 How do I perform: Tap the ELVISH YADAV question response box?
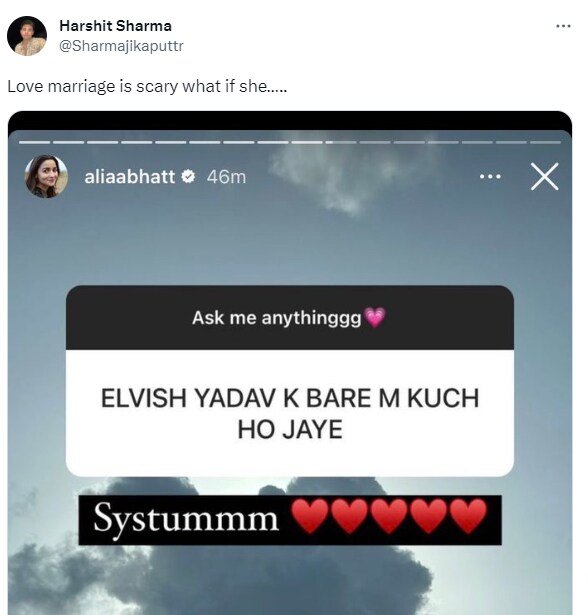[290, 413]
